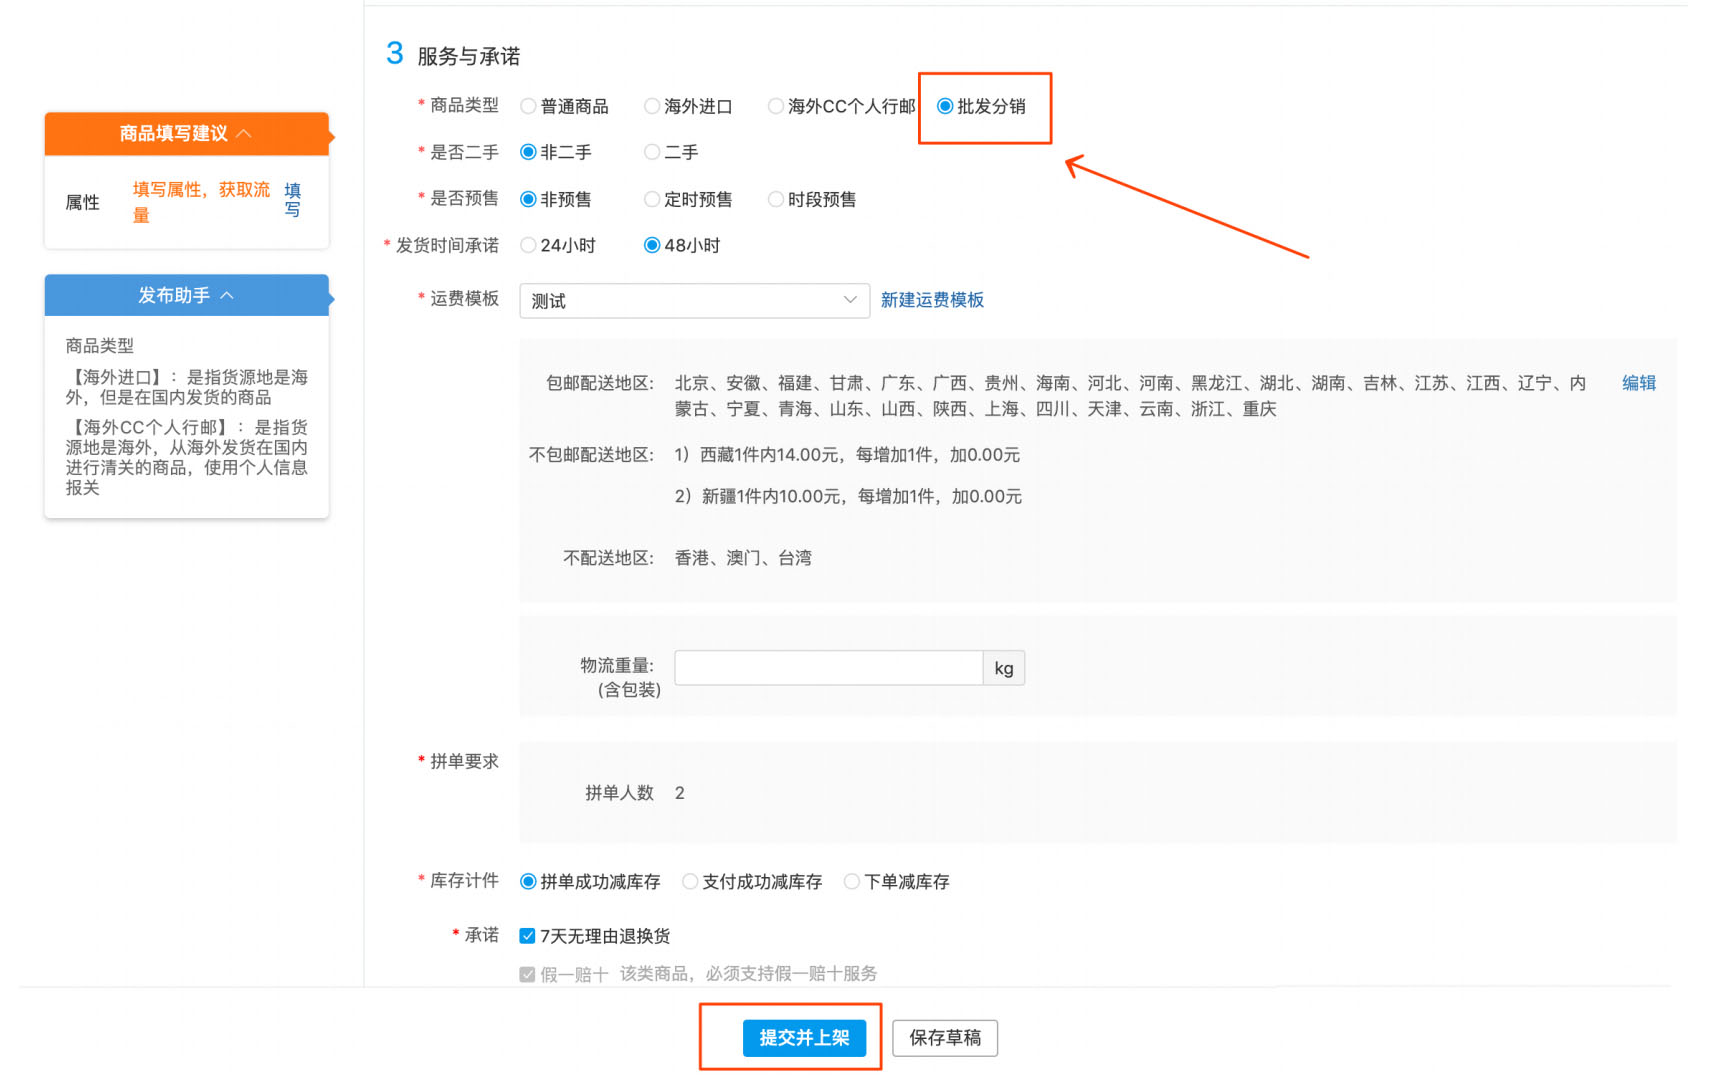Click 提交并上架 to submit and publish
Screen dimensions: 1716x1082
pyautogui.click(x=805, y=1038)
